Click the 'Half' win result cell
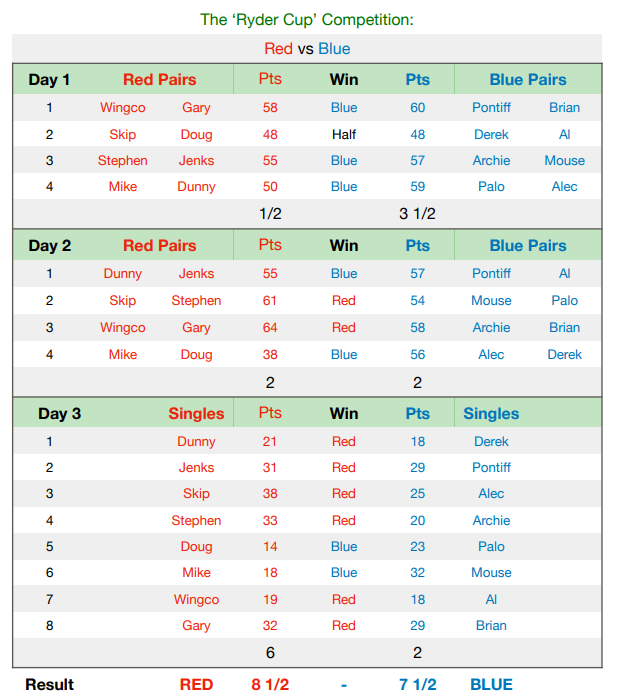This screenshot has height=700, width=617. [x=344, y=134]
